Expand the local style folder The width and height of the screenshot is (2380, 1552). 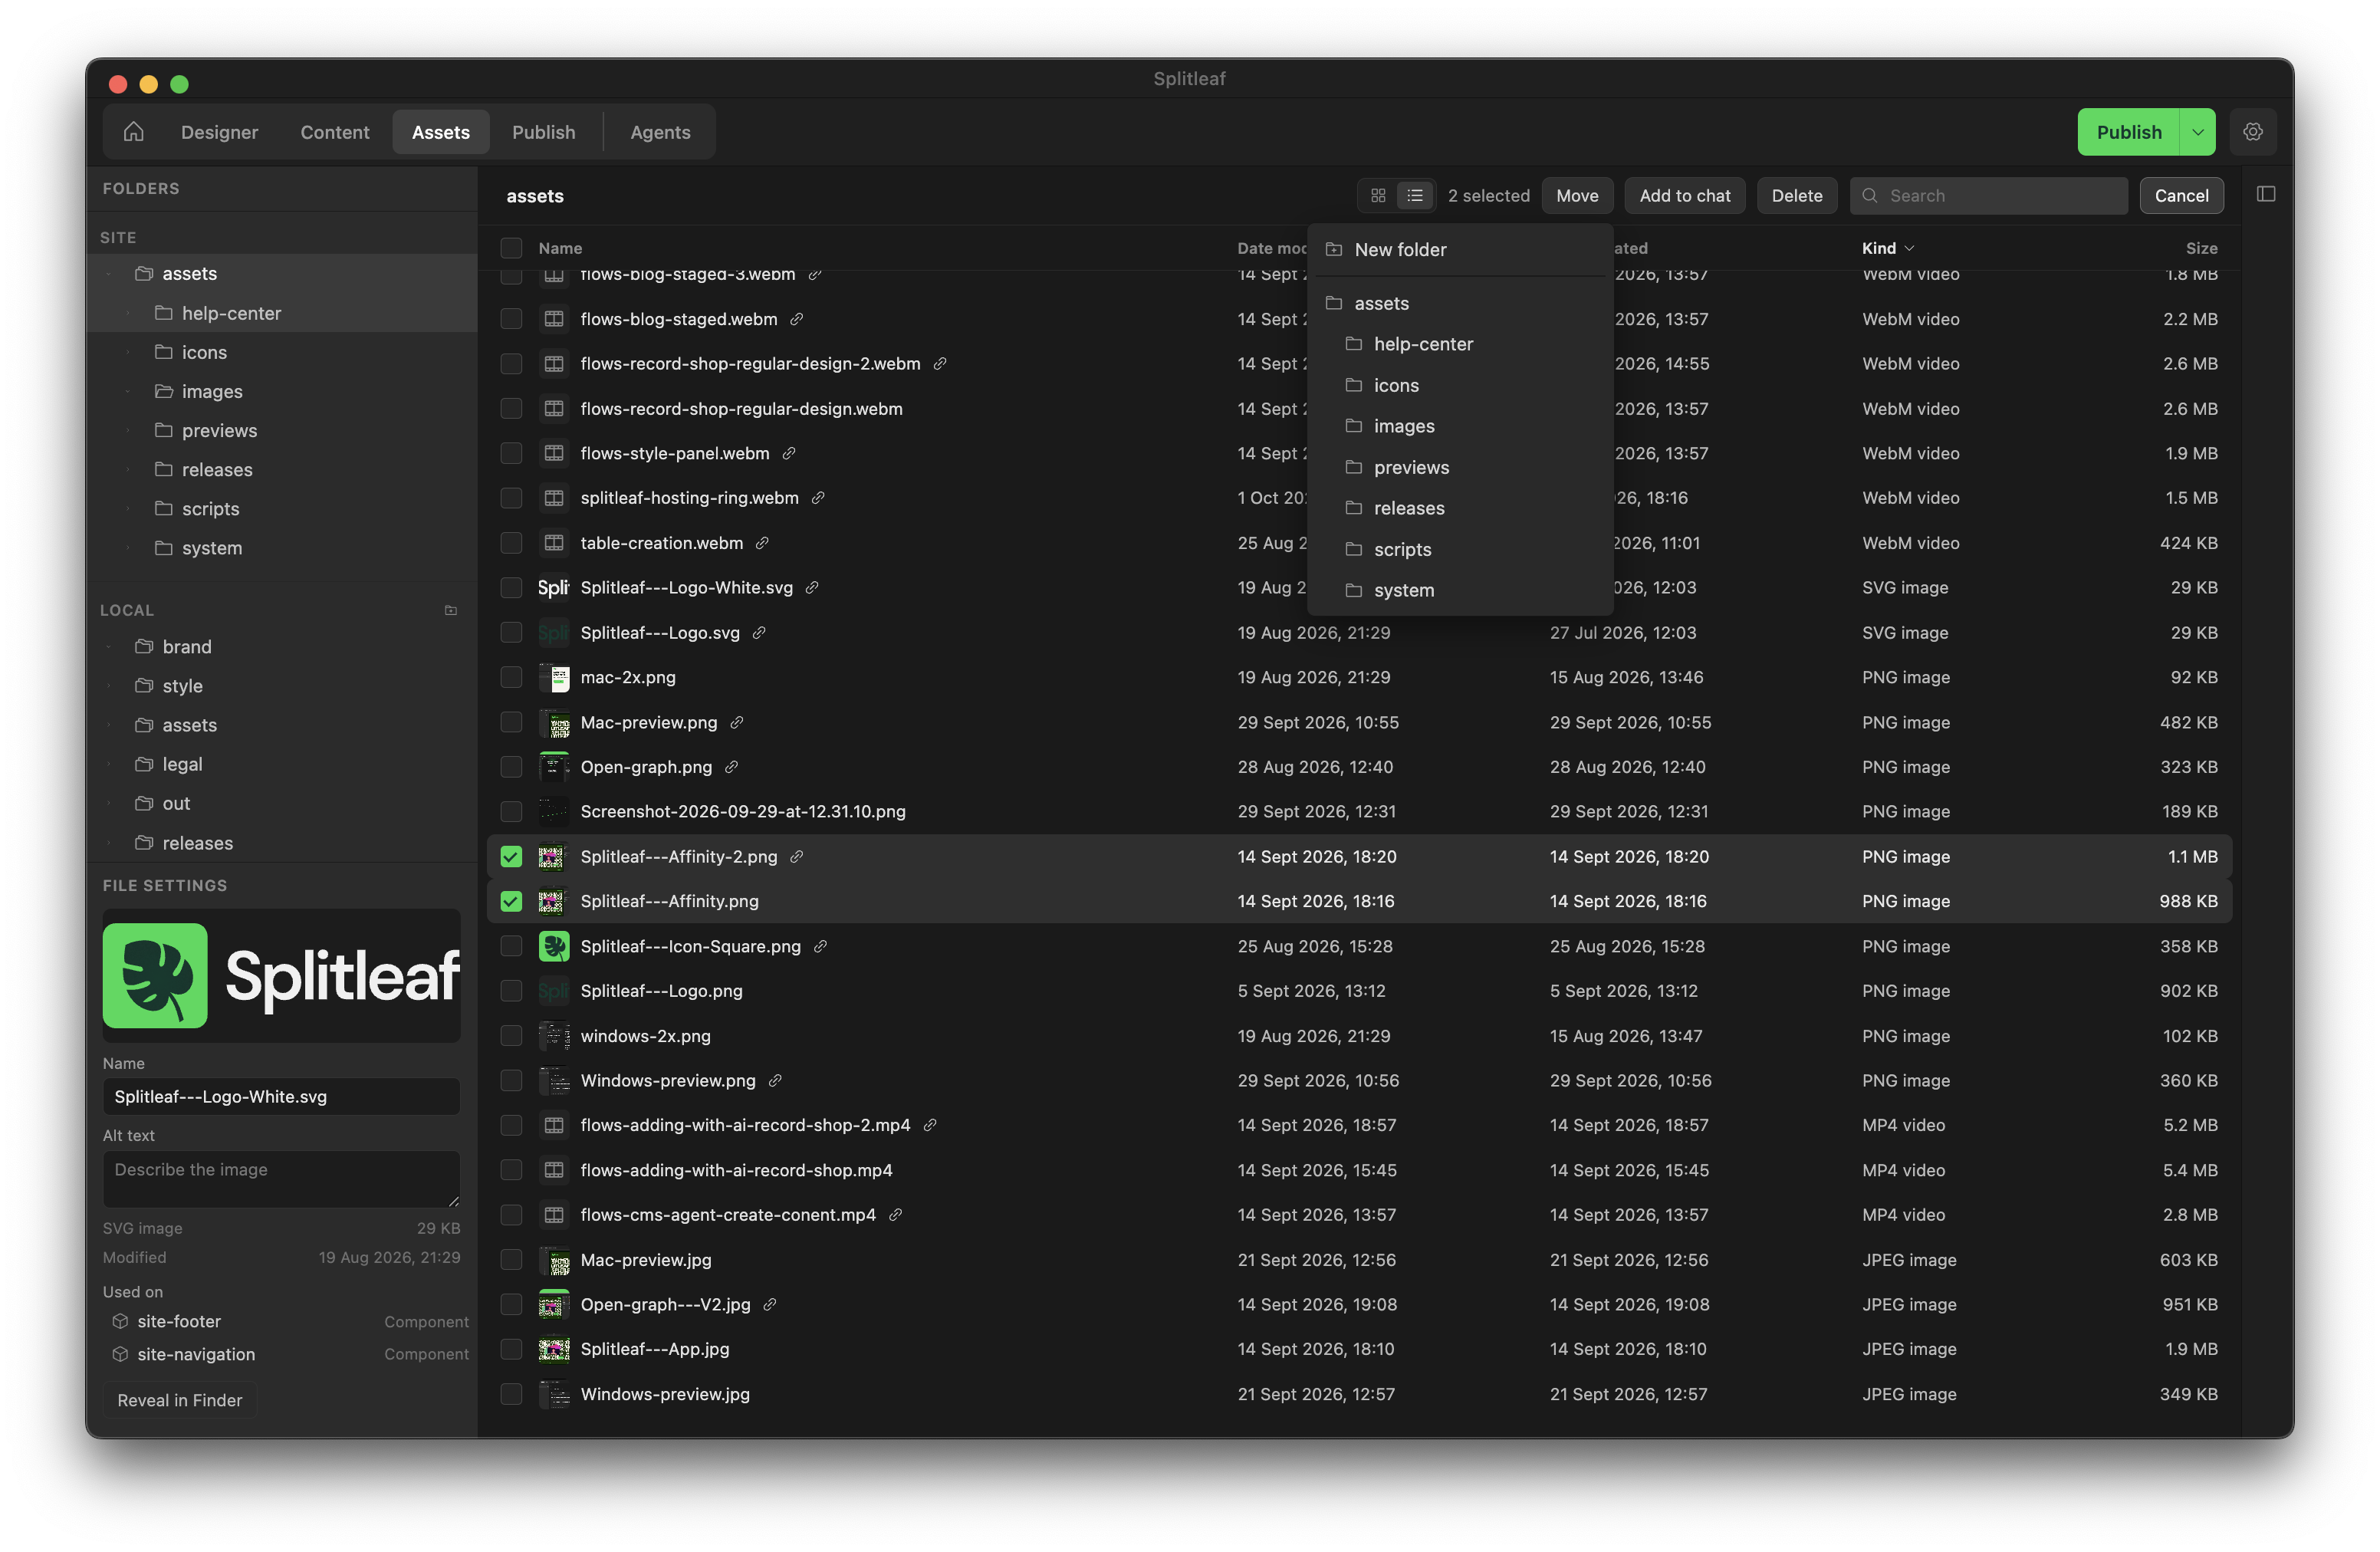click(109, 686)
